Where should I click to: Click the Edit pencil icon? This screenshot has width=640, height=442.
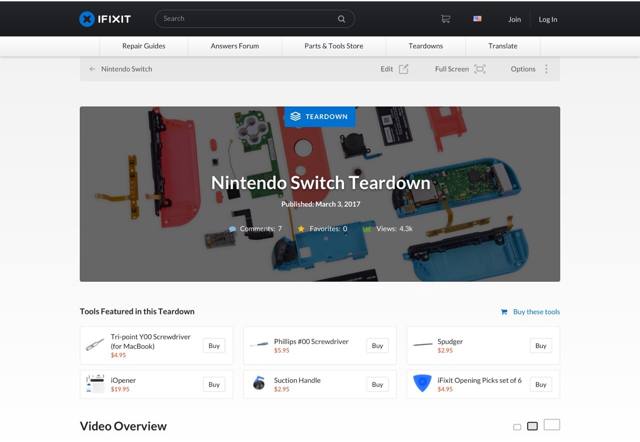coord(404,69)
